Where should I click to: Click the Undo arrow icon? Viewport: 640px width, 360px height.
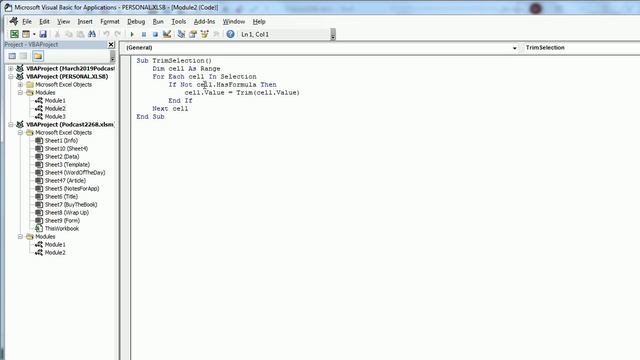pyautogui.click(x=106, y=34)
